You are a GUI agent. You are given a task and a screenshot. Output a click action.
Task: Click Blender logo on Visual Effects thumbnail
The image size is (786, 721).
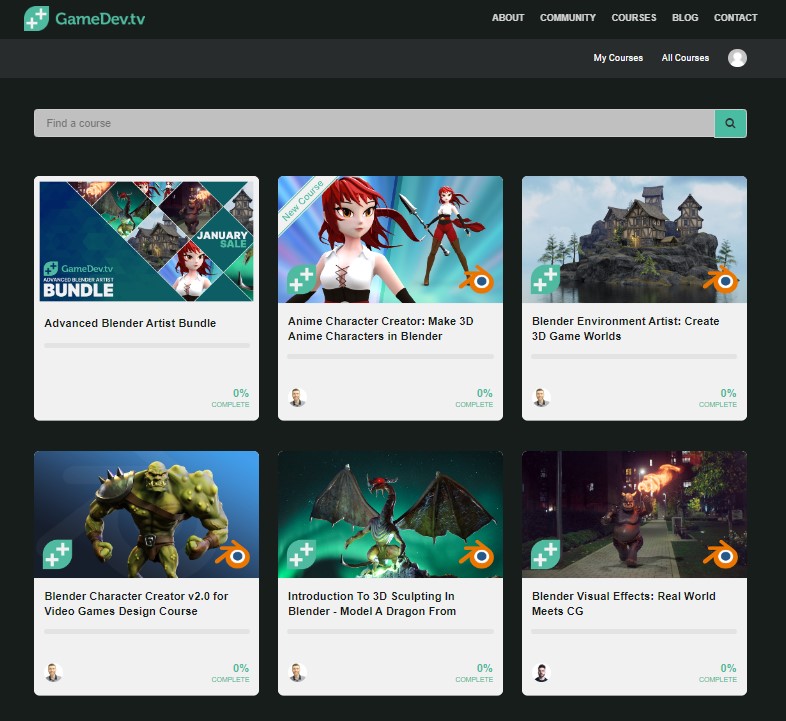[721, 555]
